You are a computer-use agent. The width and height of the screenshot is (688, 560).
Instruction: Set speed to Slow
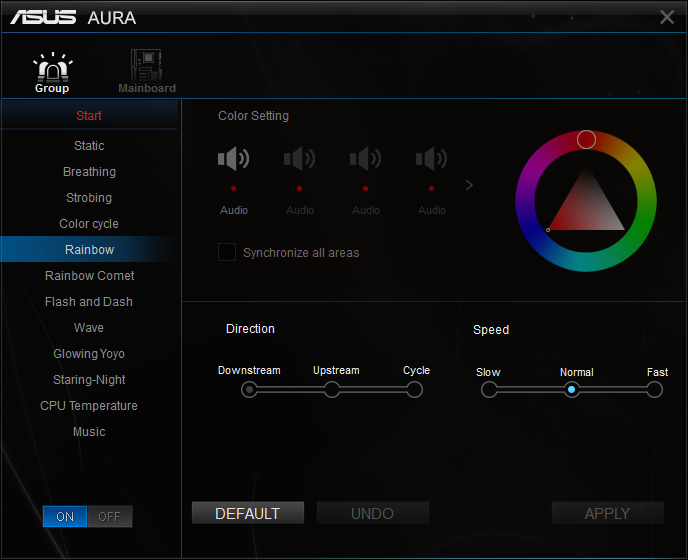click(x=489, y=390)
